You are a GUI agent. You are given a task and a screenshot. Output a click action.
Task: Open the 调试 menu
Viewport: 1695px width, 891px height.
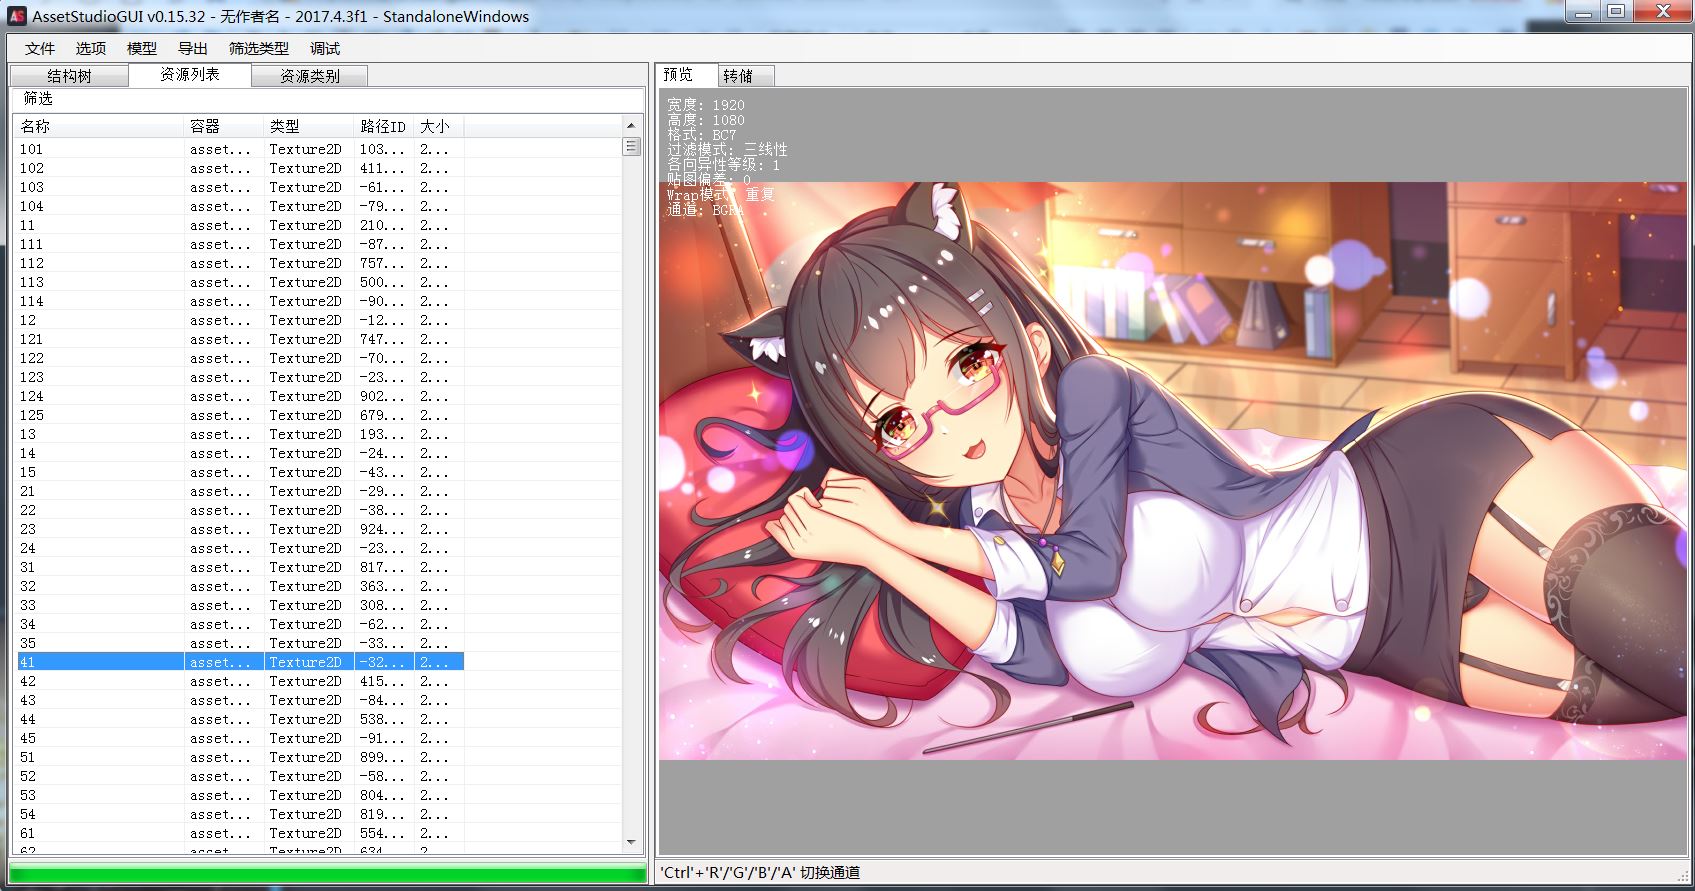[x=325, y=48]
